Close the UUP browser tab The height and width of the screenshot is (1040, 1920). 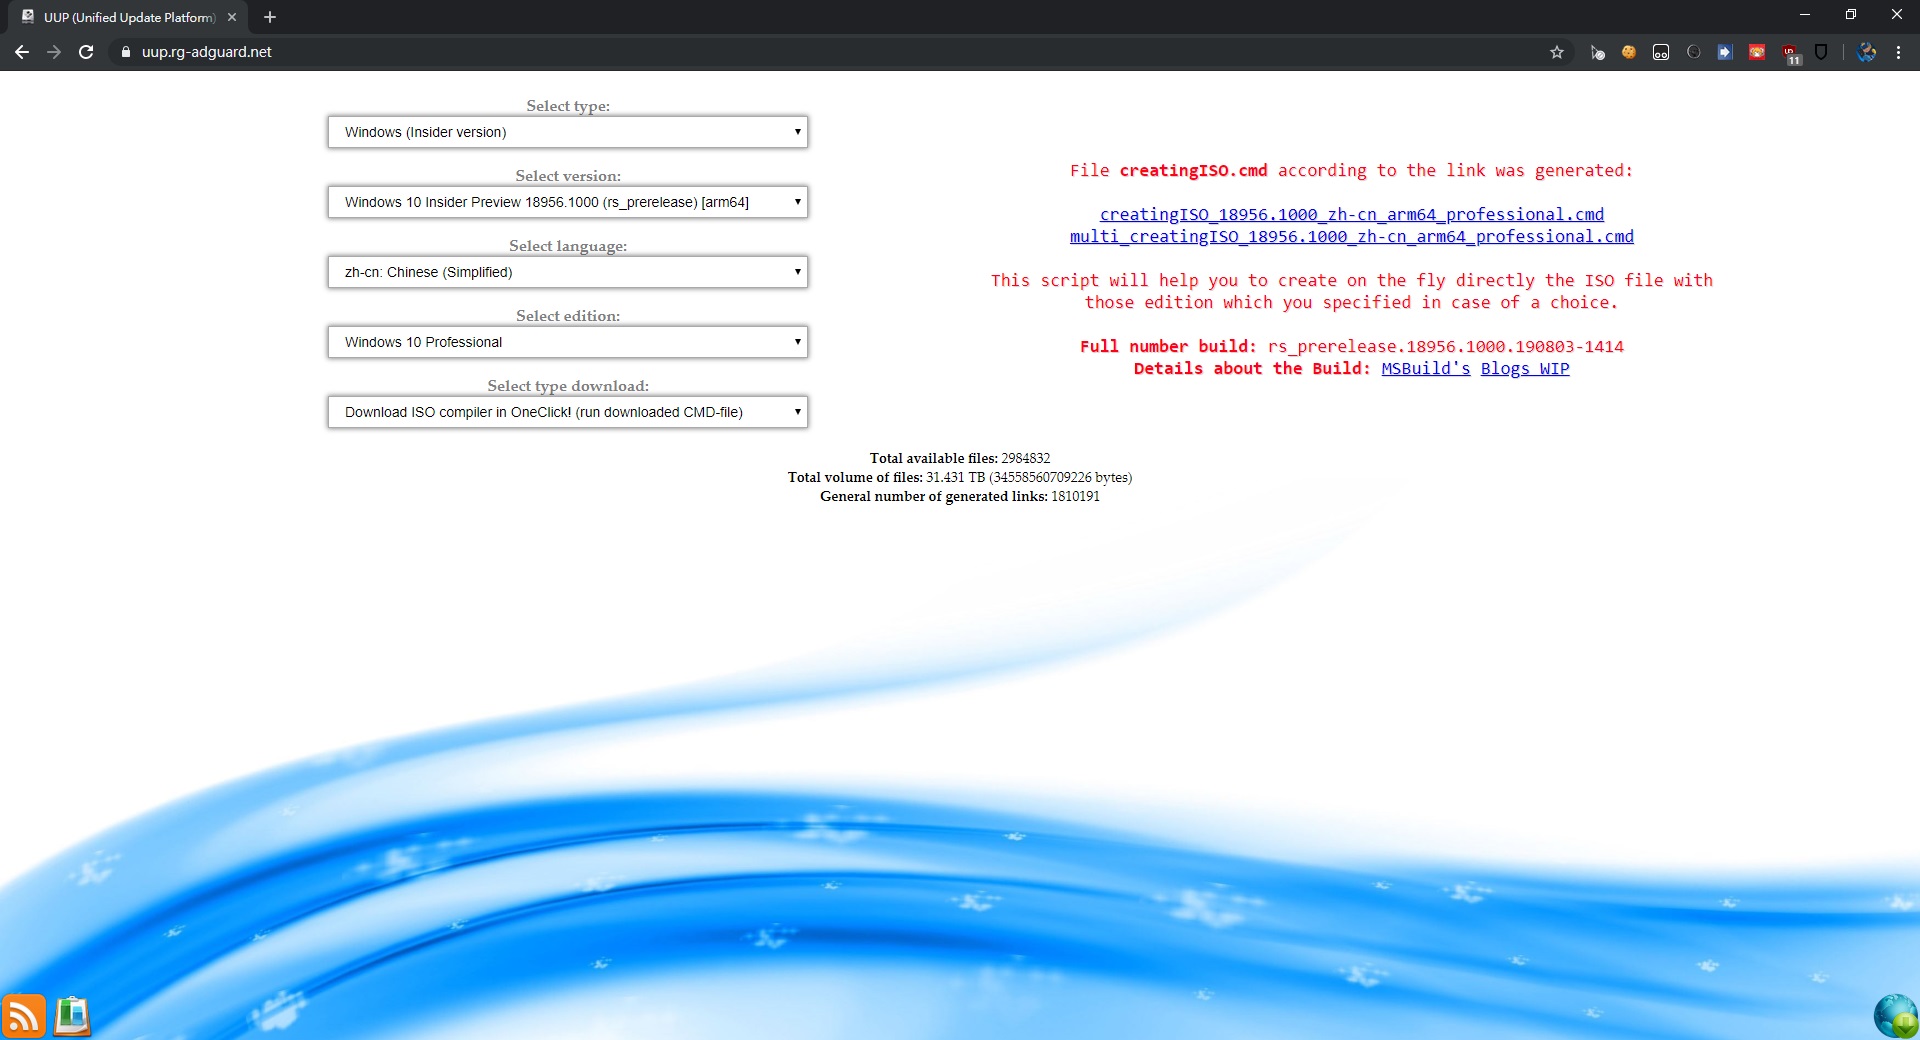232,17
